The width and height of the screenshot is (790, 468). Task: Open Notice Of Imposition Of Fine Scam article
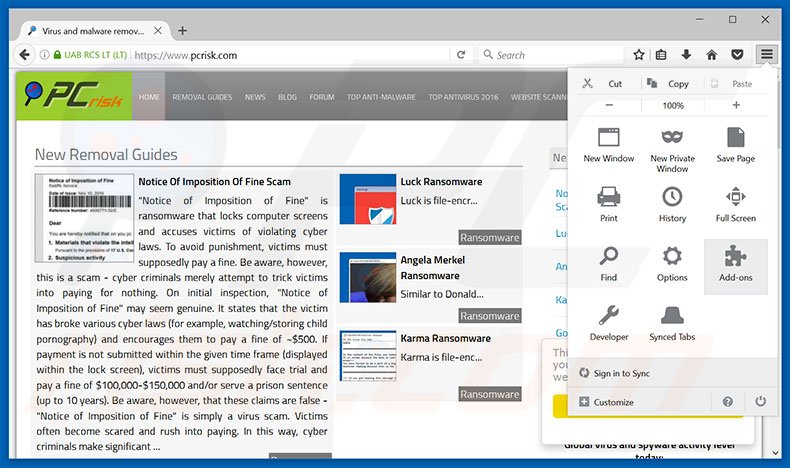click(214, 181)
